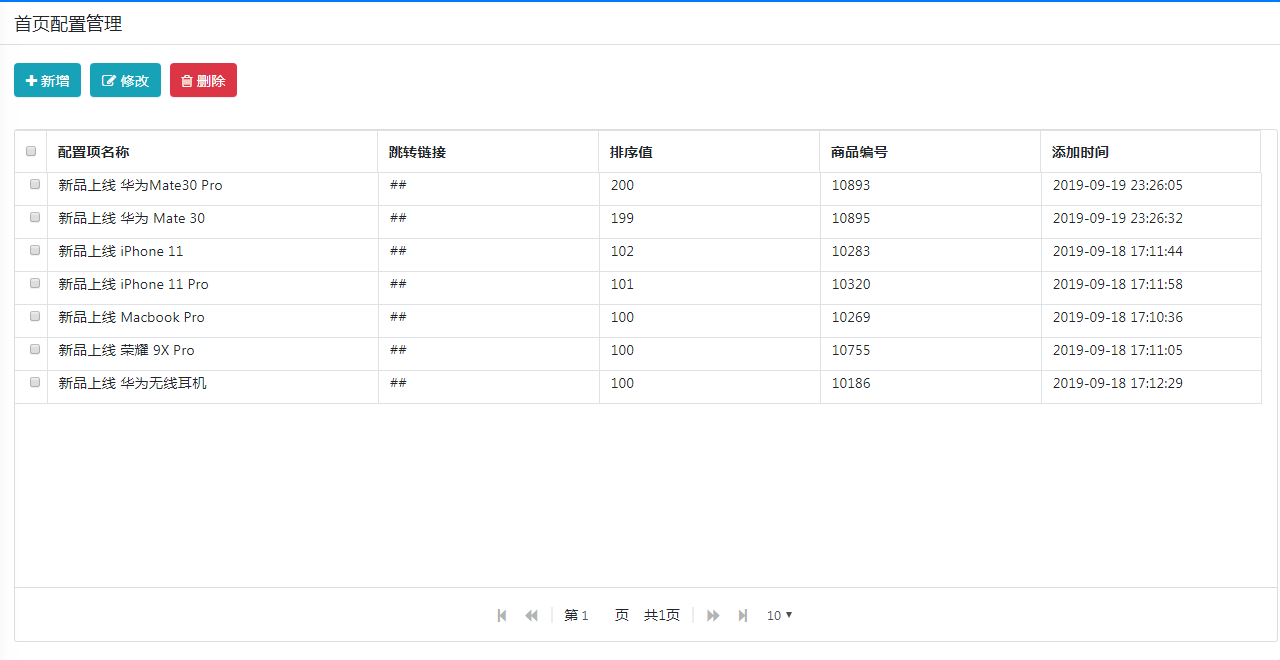
Task: Click product number 10269
Action: (851, 317)
